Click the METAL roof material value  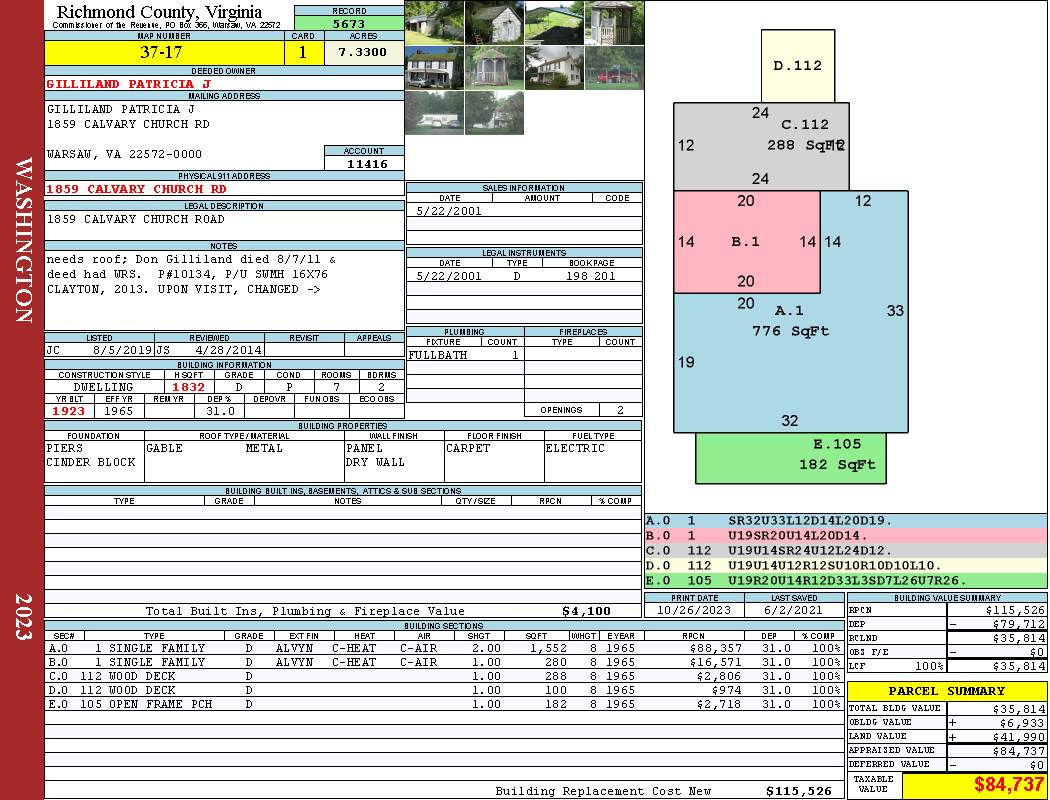(x=264, y=448)
